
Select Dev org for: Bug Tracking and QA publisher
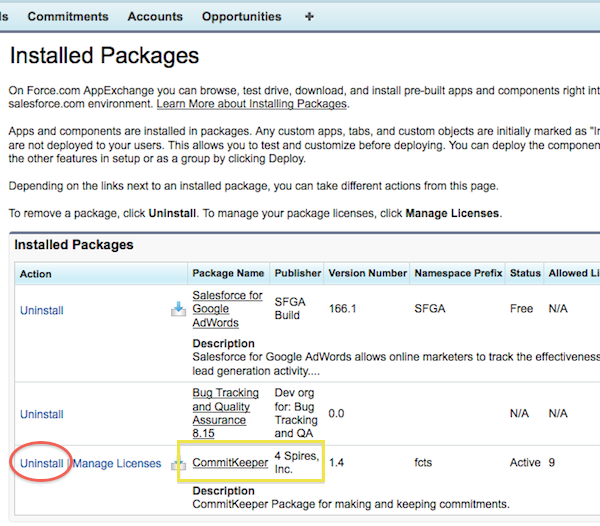coord(296,413)
